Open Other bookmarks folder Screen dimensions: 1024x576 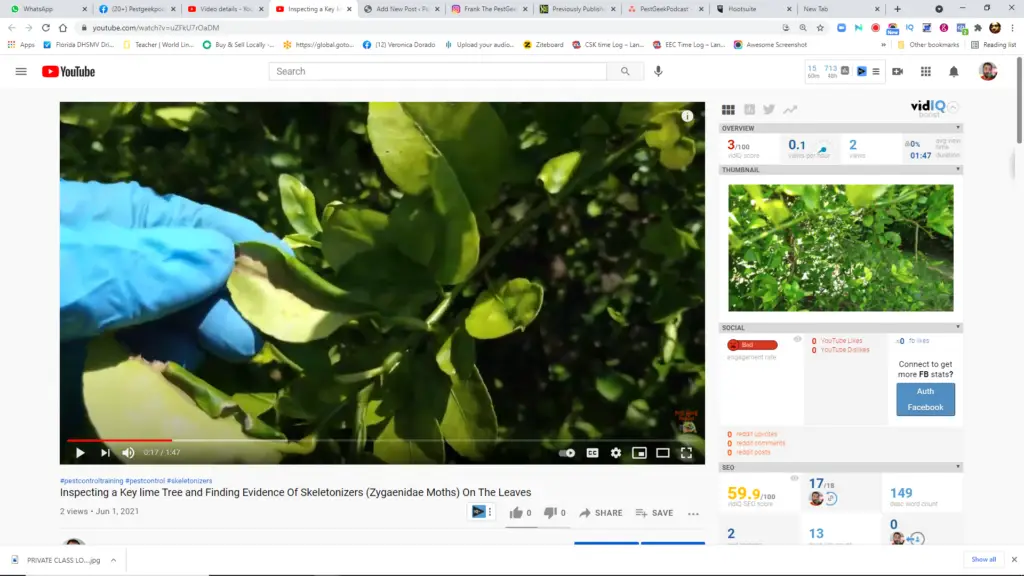[x=928, y=44]
